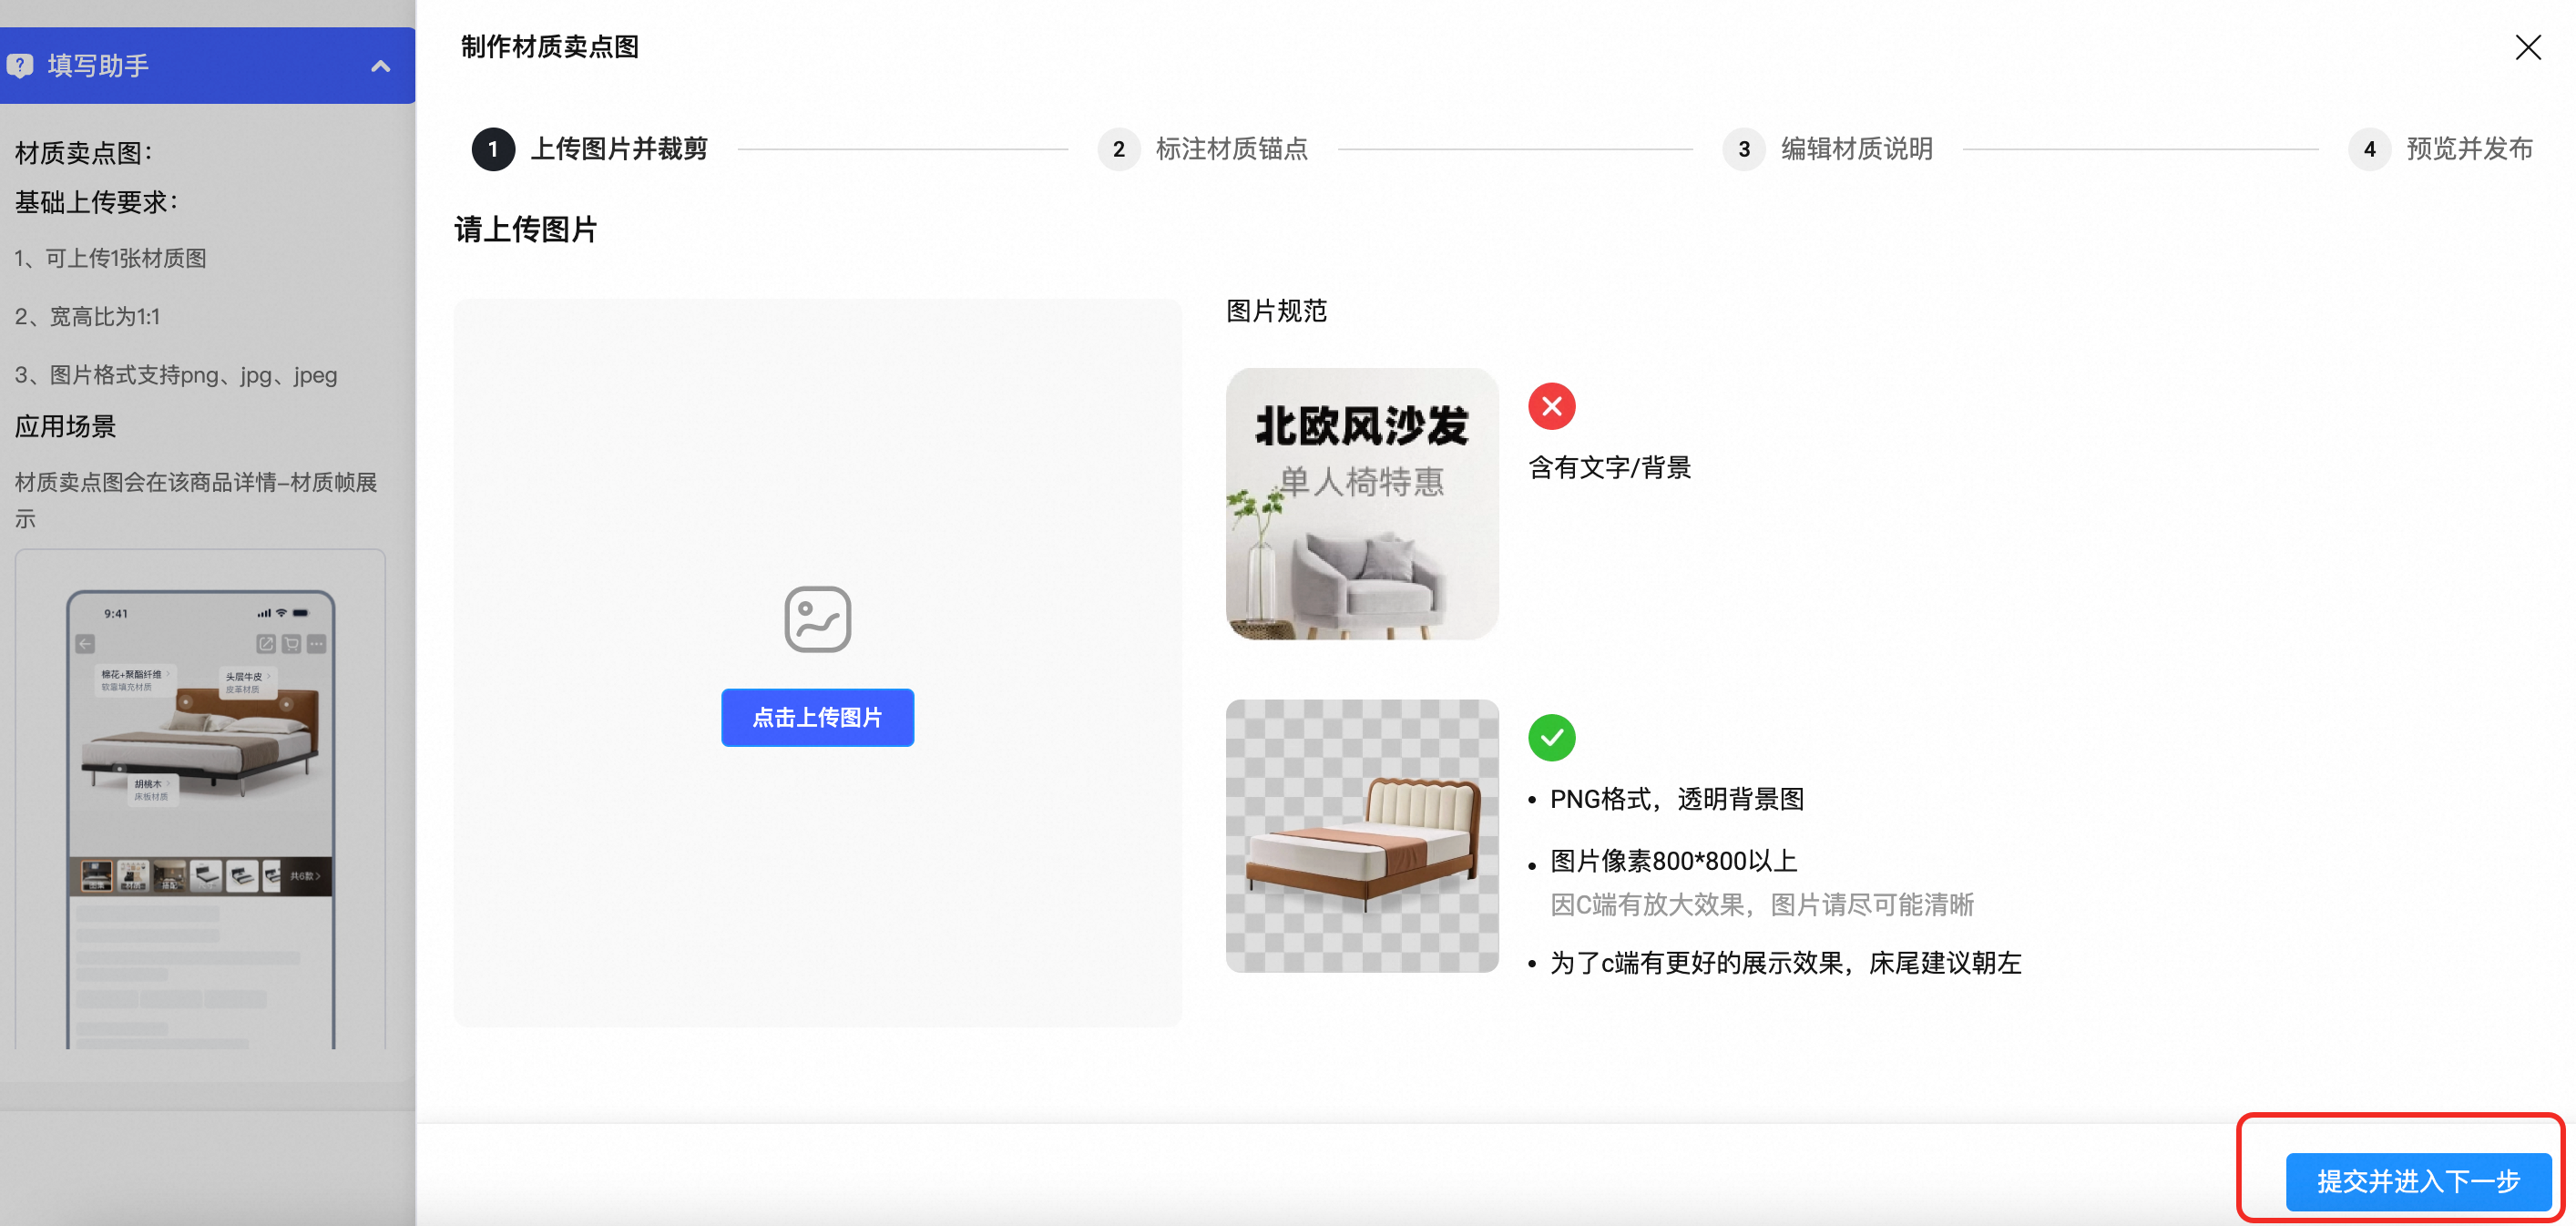Screen dimensions: 2576x1226
Task: Click the 床尾建议朝左 guideline text
Action: click(x=1785, y=963)
